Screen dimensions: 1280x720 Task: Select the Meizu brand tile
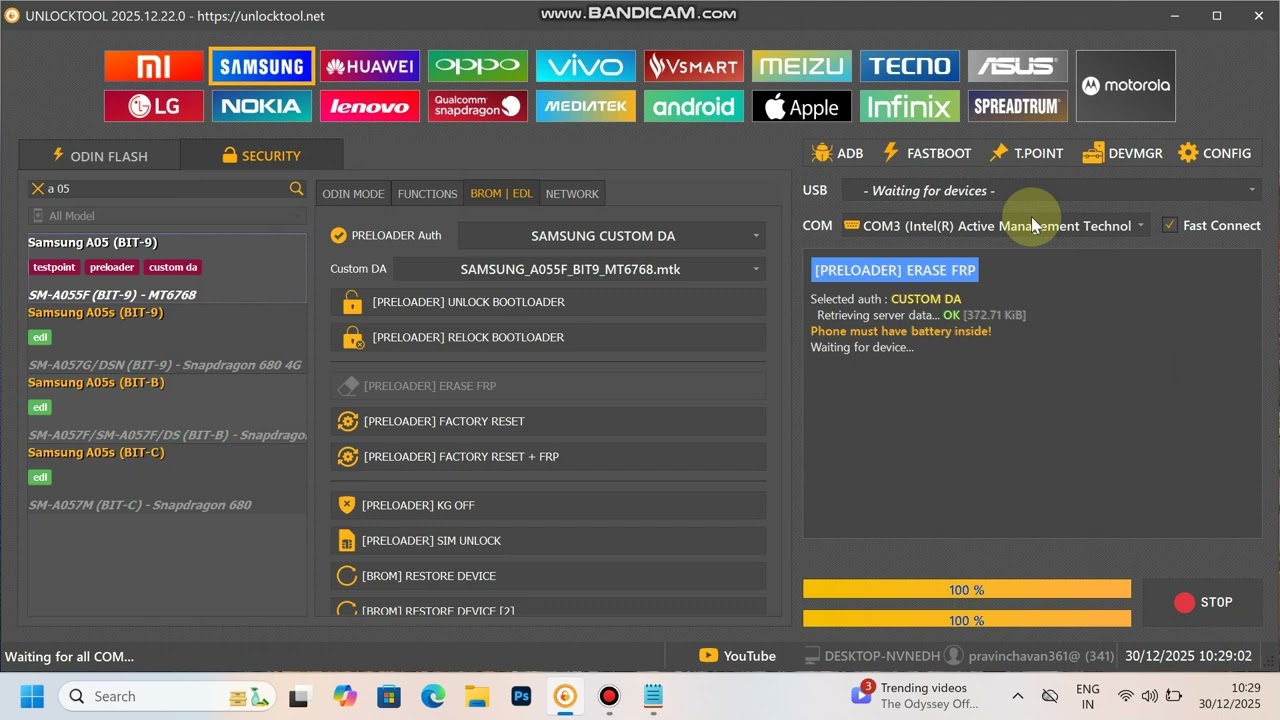tap(802, 66)
